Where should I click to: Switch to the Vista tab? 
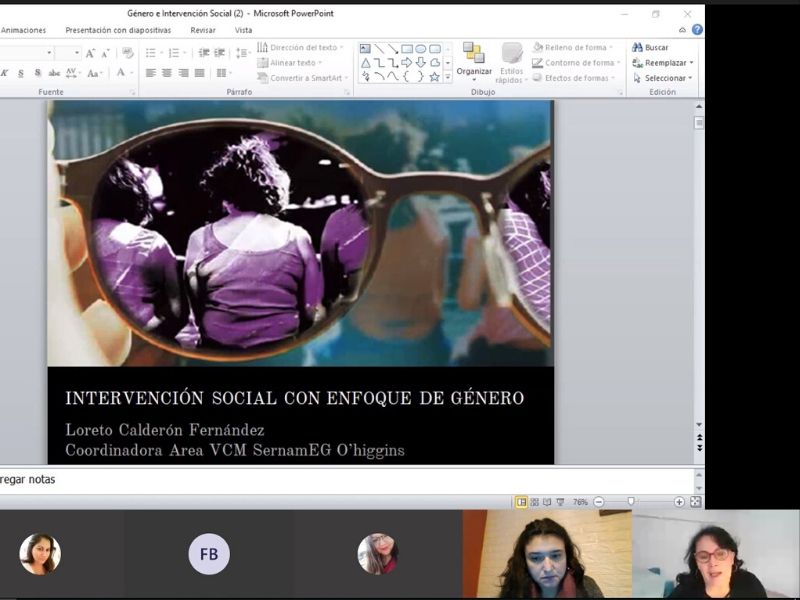point(243,30)
